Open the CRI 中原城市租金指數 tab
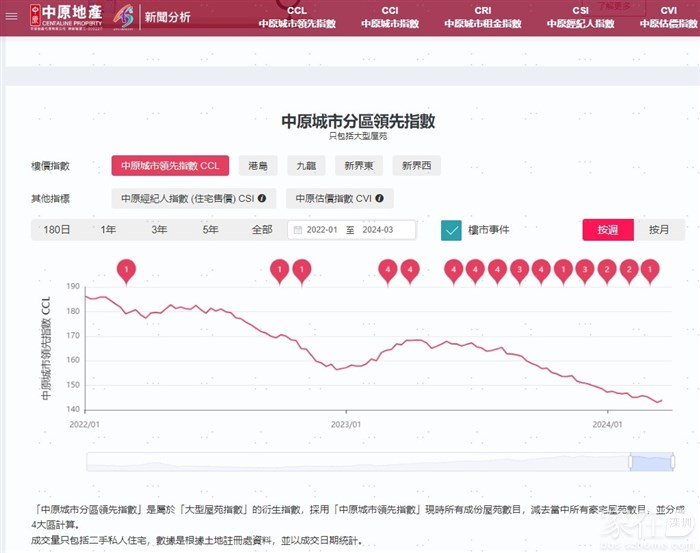The image size is (700, 553). point(482,17)
